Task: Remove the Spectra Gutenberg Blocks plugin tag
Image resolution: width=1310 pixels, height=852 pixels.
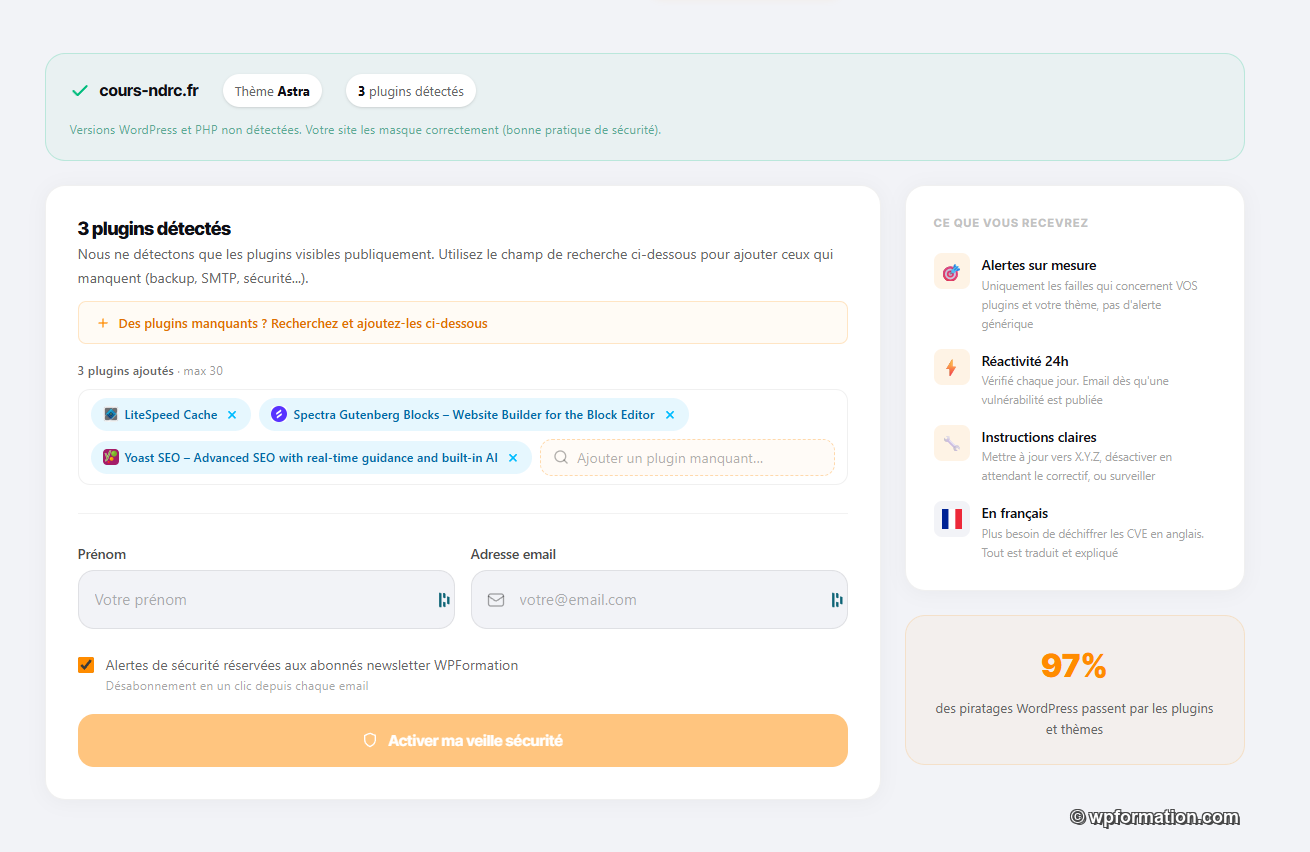Action: tap(670, 415)
